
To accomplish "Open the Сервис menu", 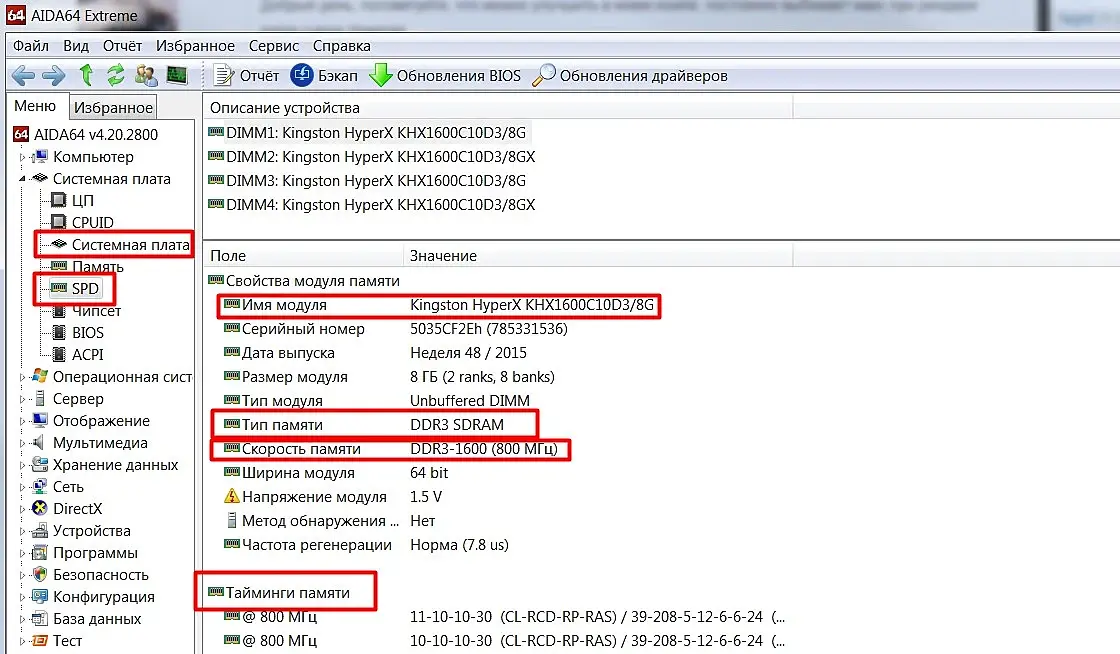I will [274, 46].
